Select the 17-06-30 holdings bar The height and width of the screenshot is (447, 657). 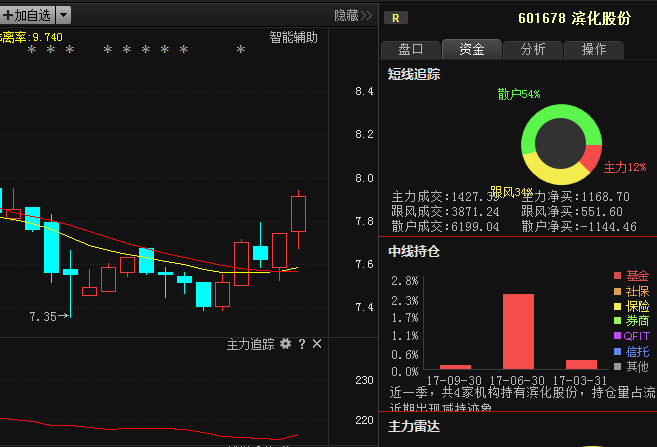point(518,331)
